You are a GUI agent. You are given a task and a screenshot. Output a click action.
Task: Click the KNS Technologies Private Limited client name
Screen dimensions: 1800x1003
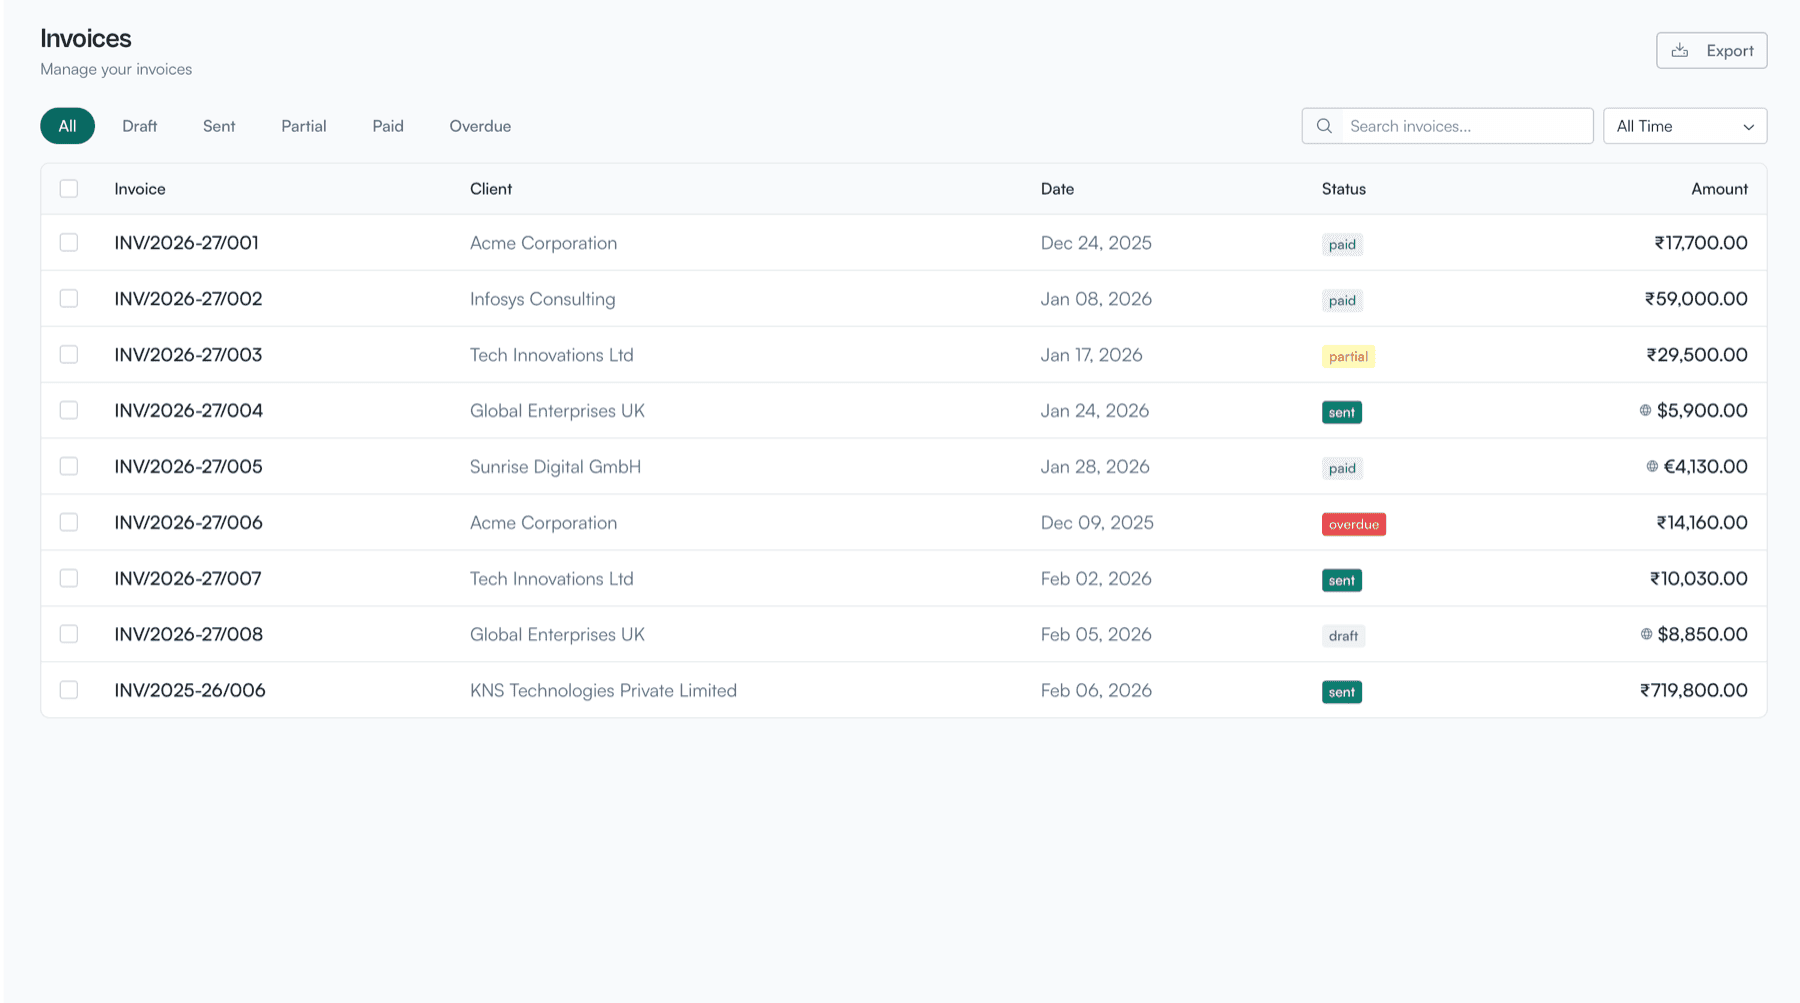point(603,690)
